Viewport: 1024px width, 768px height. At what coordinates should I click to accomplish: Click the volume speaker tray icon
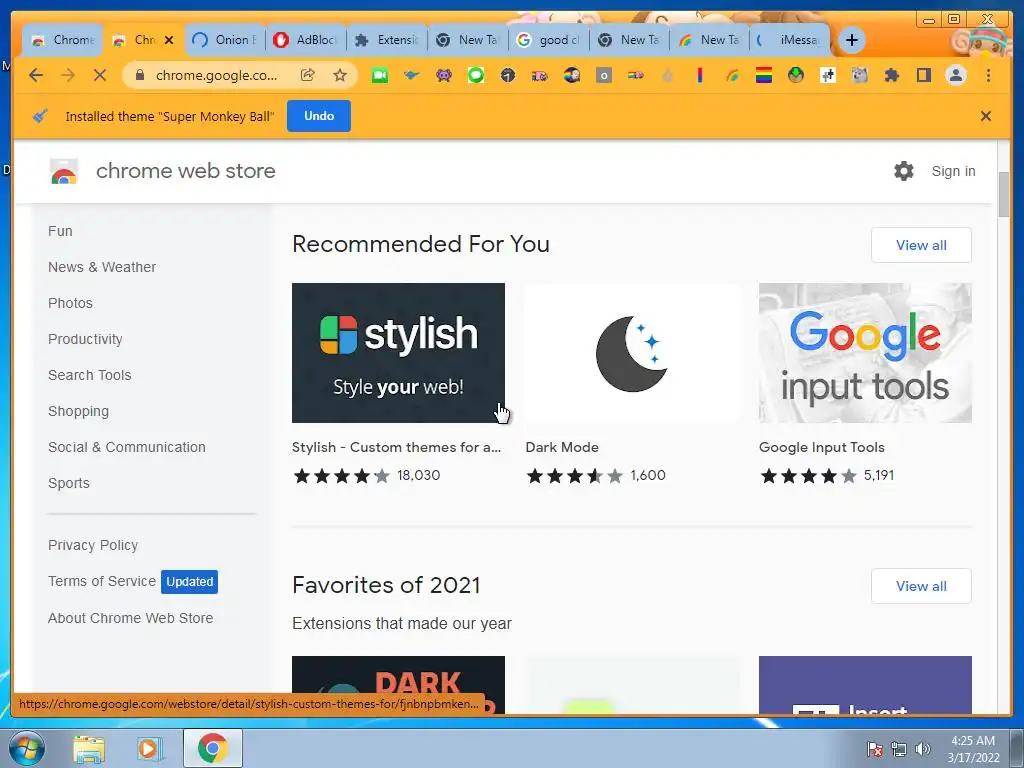[923, 749]
